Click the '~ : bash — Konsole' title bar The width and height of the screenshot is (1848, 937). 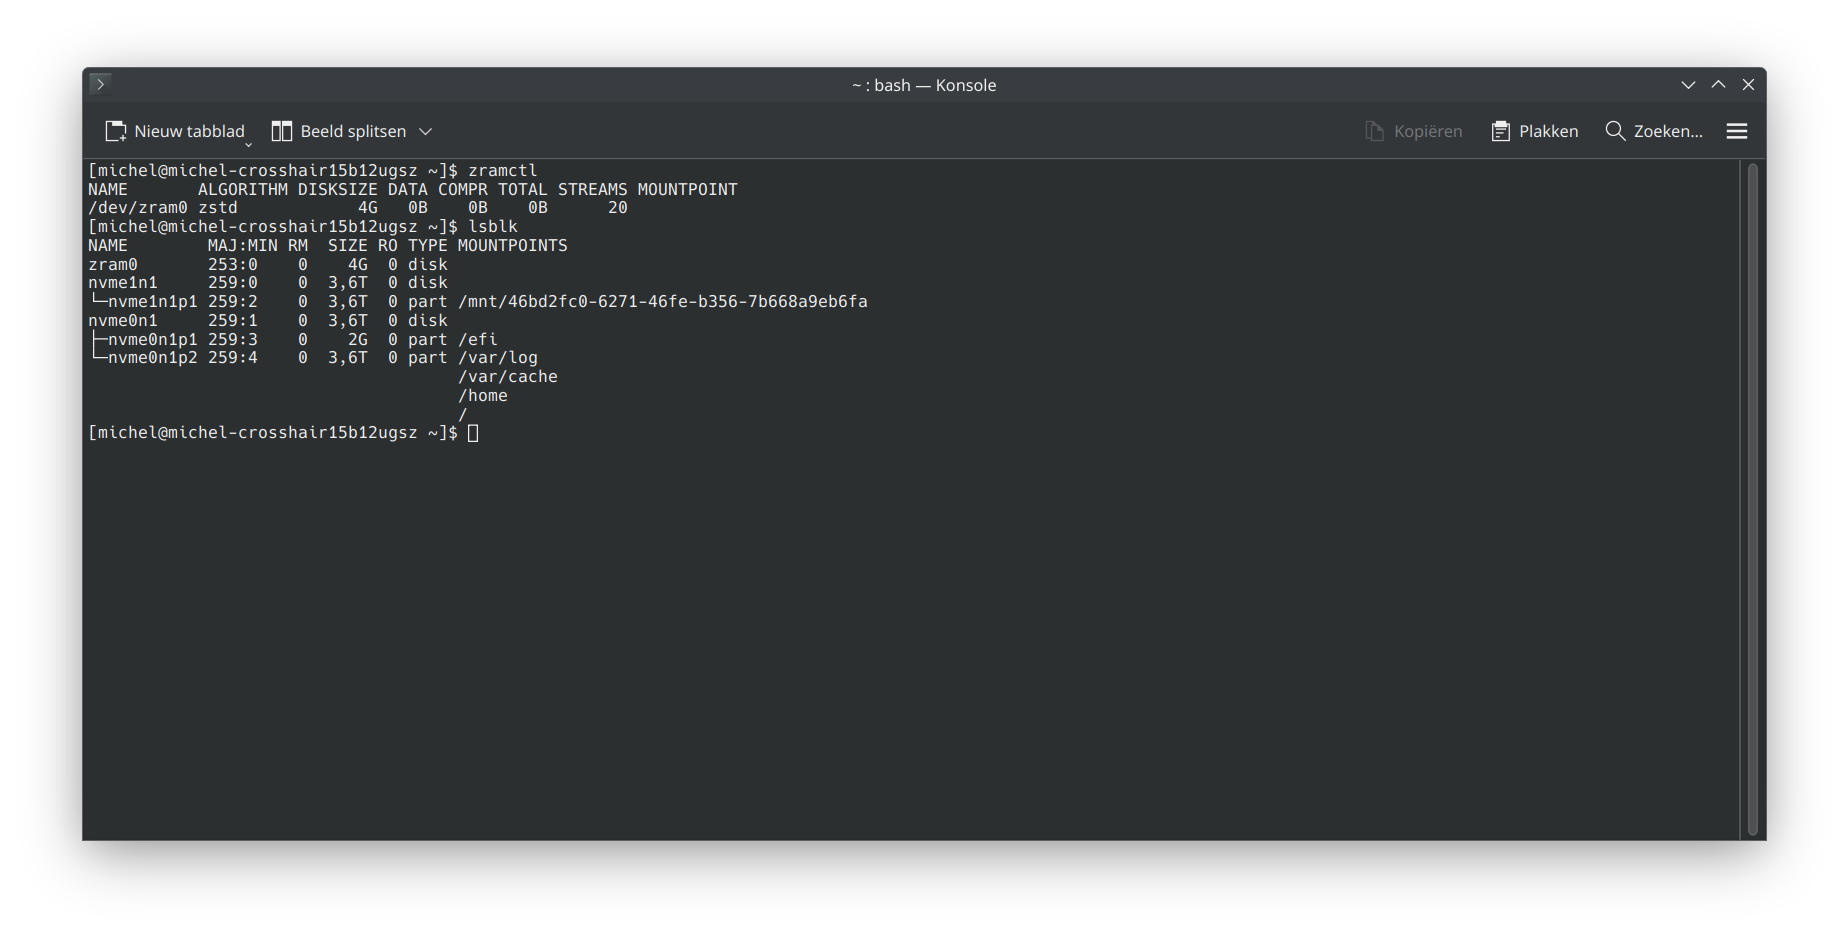click(923, 85)
